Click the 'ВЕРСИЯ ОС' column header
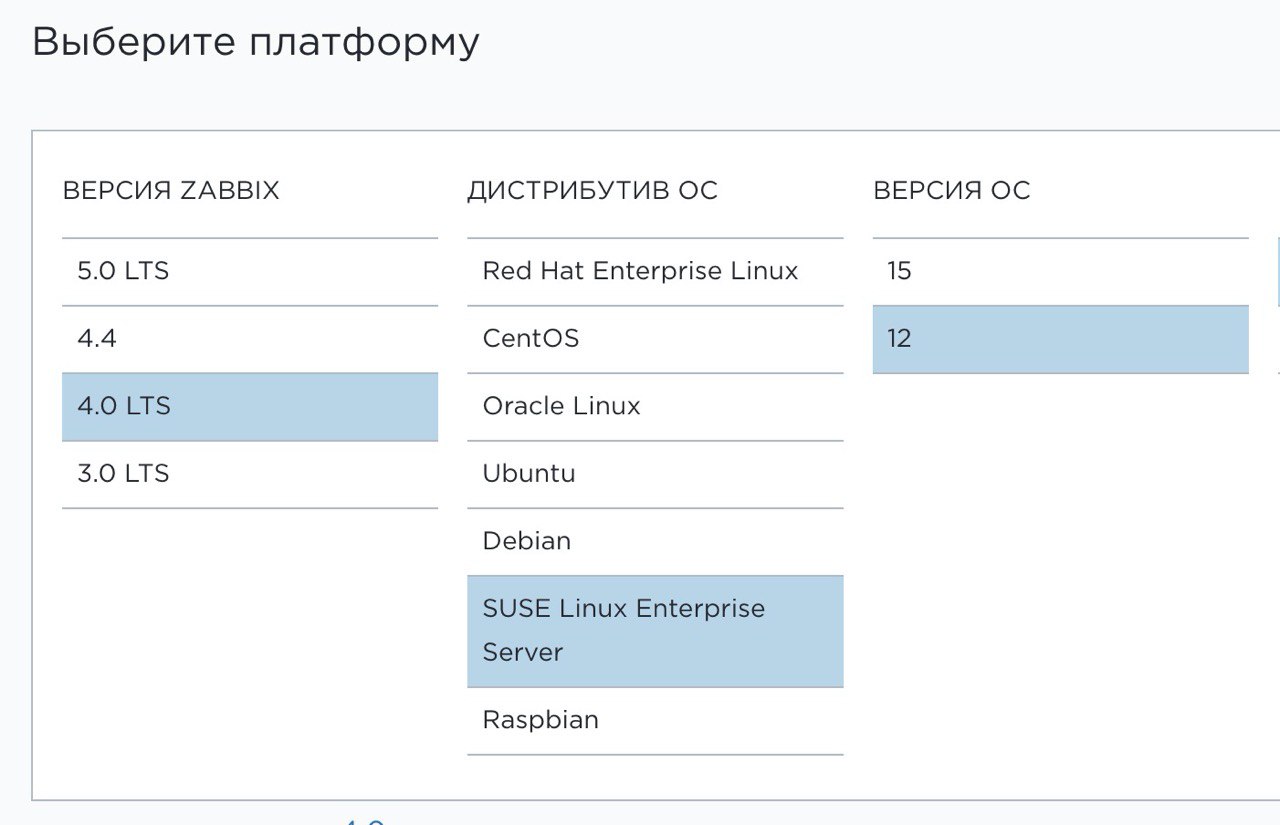1280x825 pixels. click(x=951, y=191)
